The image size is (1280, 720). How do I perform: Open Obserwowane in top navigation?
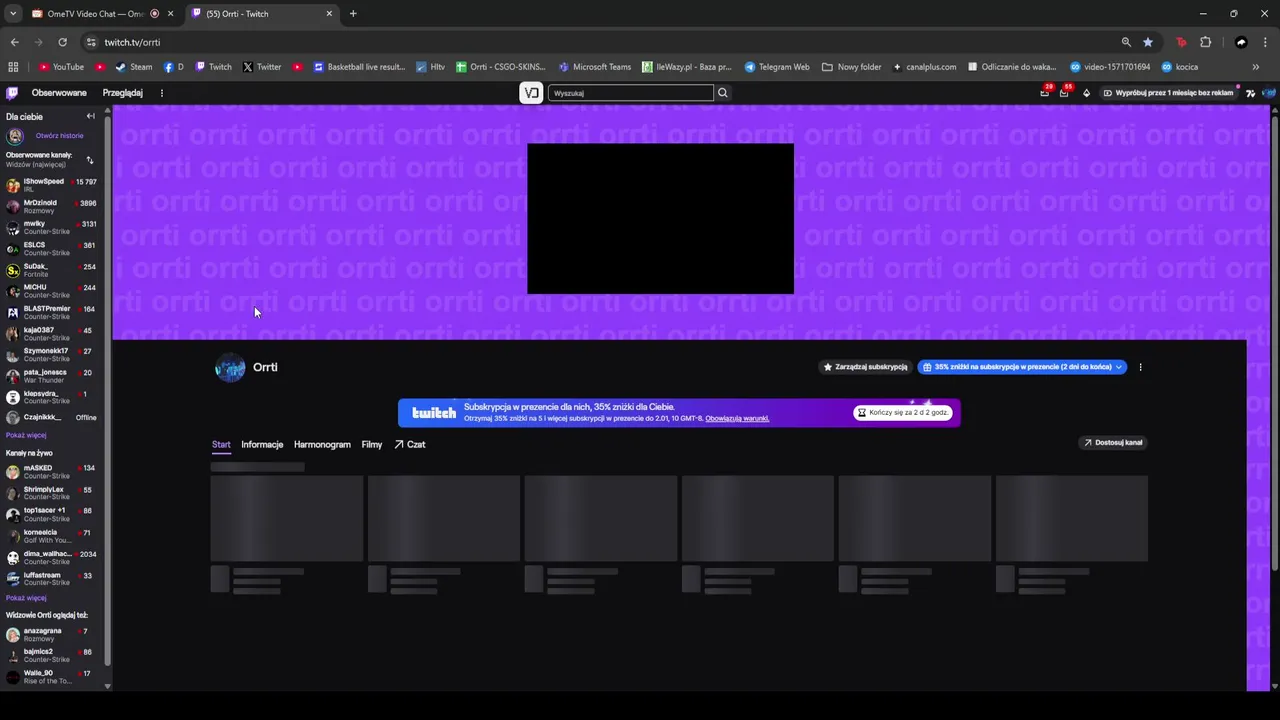[59, 93]
